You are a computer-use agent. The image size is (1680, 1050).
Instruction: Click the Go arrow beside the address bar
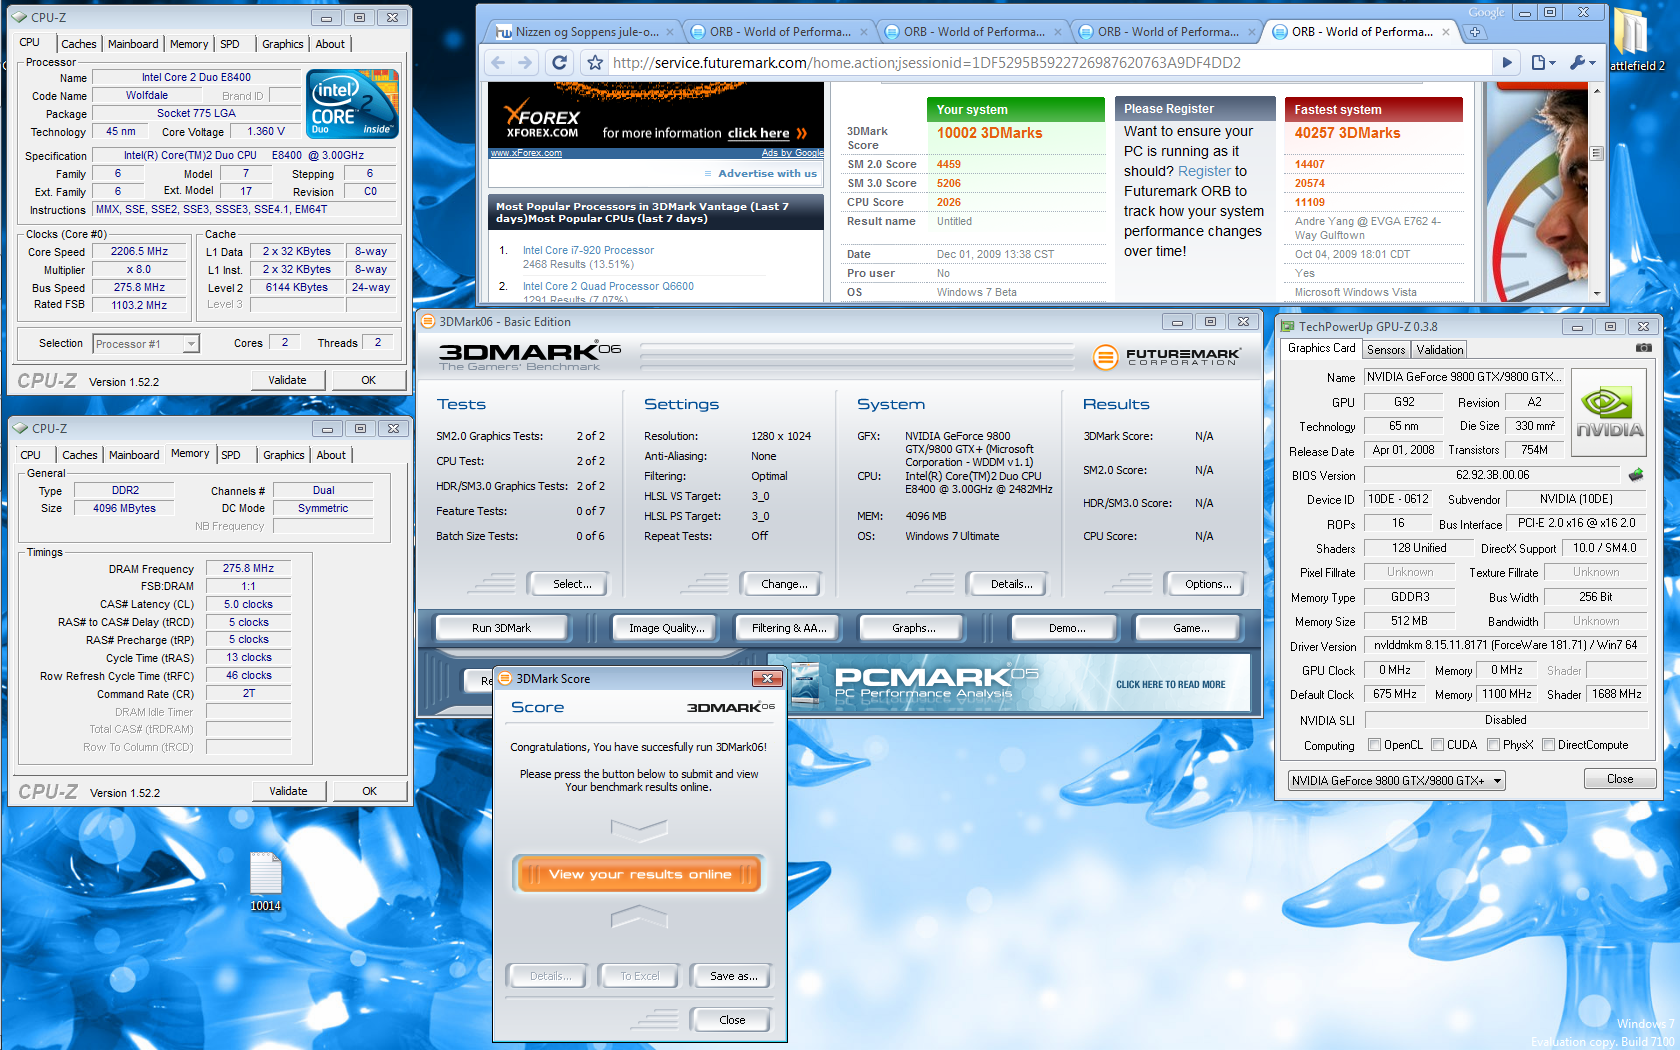pos(1507,63)
